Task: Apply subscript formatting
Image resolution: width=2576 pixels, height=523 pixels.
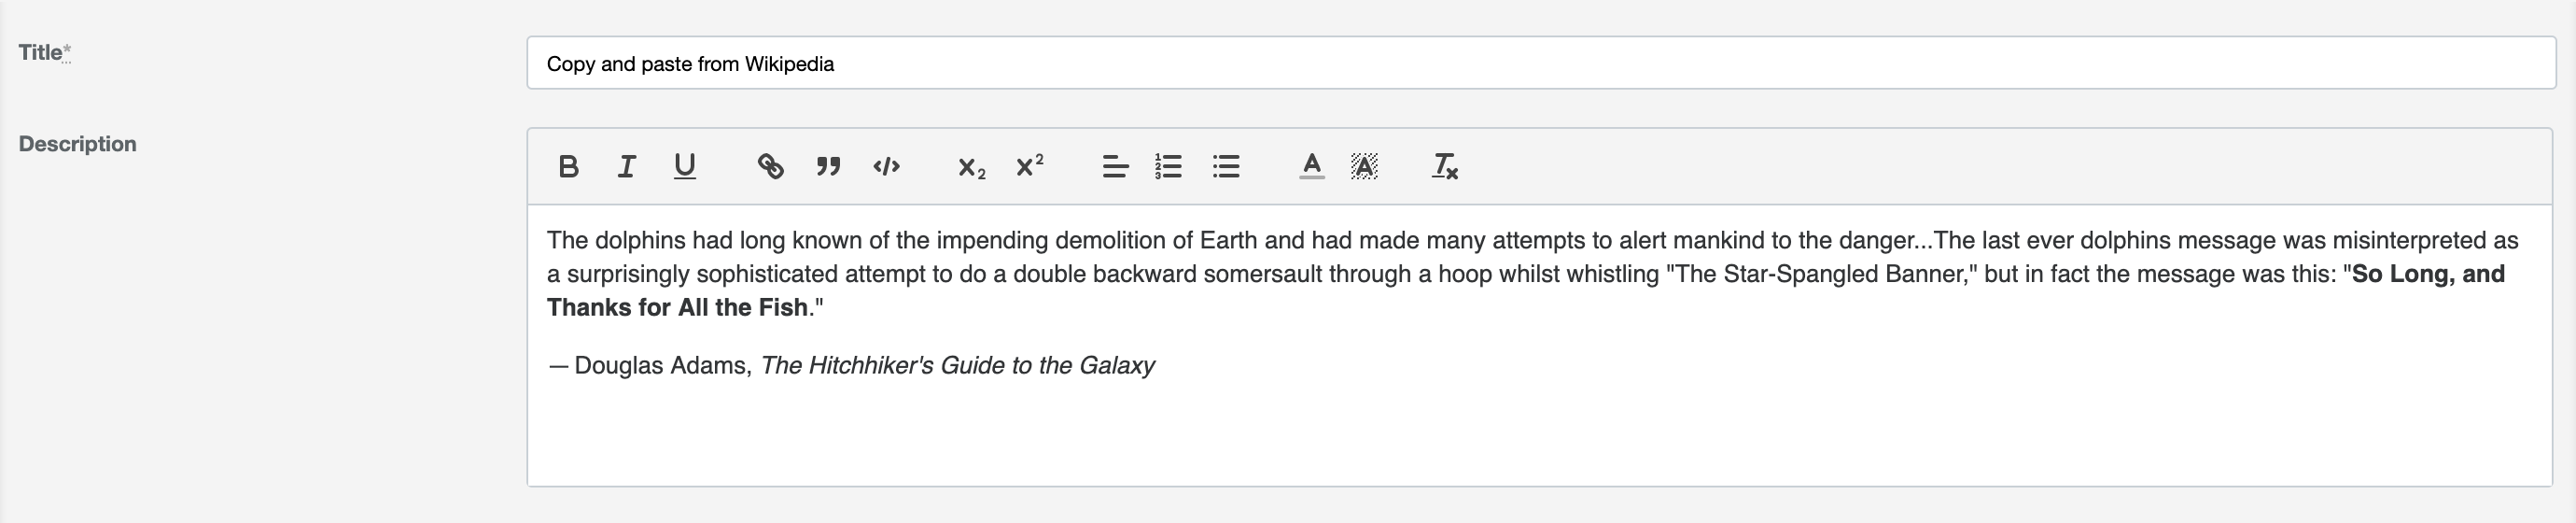Action: (x=971, y=166)
